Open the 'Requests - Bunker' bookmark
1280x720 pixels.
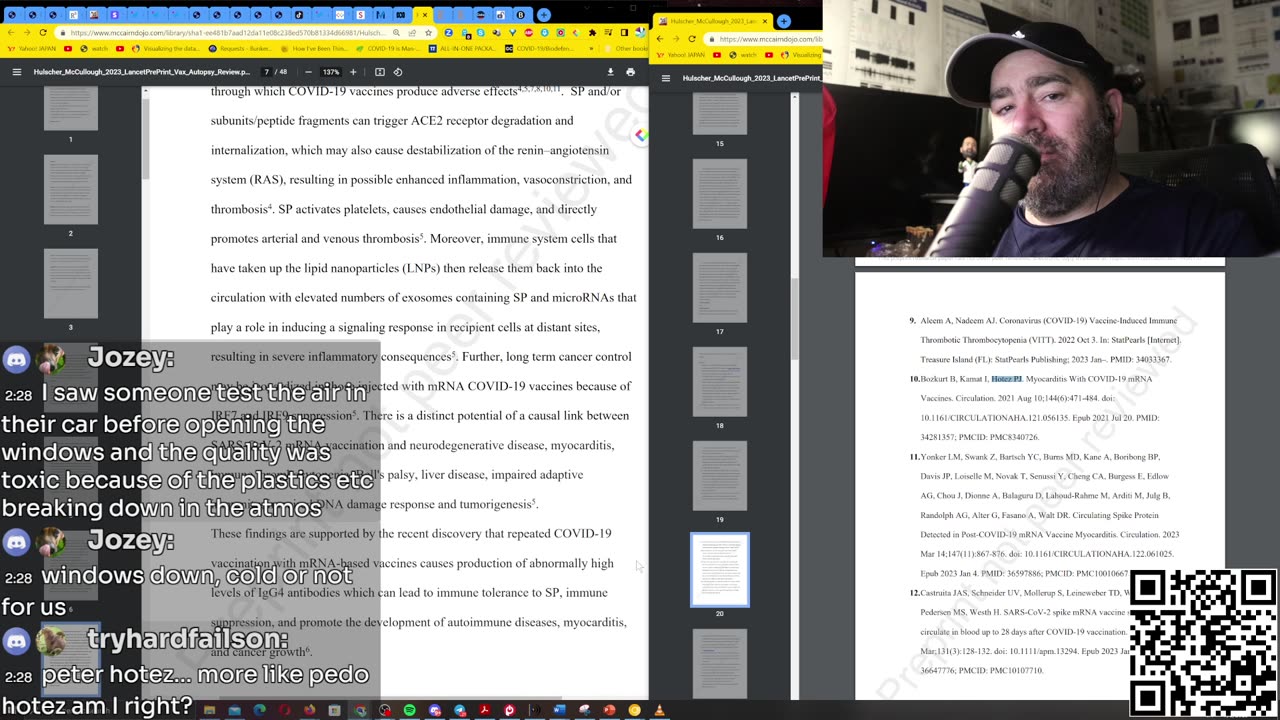tap(241, 48)
